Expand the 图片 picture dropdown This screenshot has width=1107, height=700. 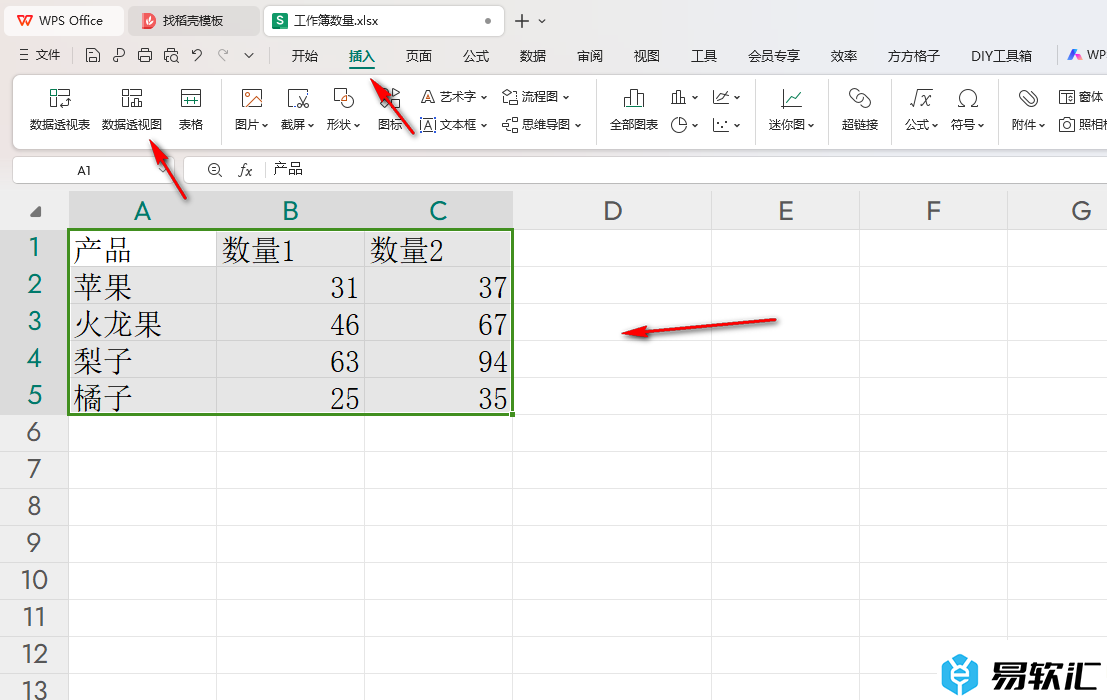[x=252, y=125]
